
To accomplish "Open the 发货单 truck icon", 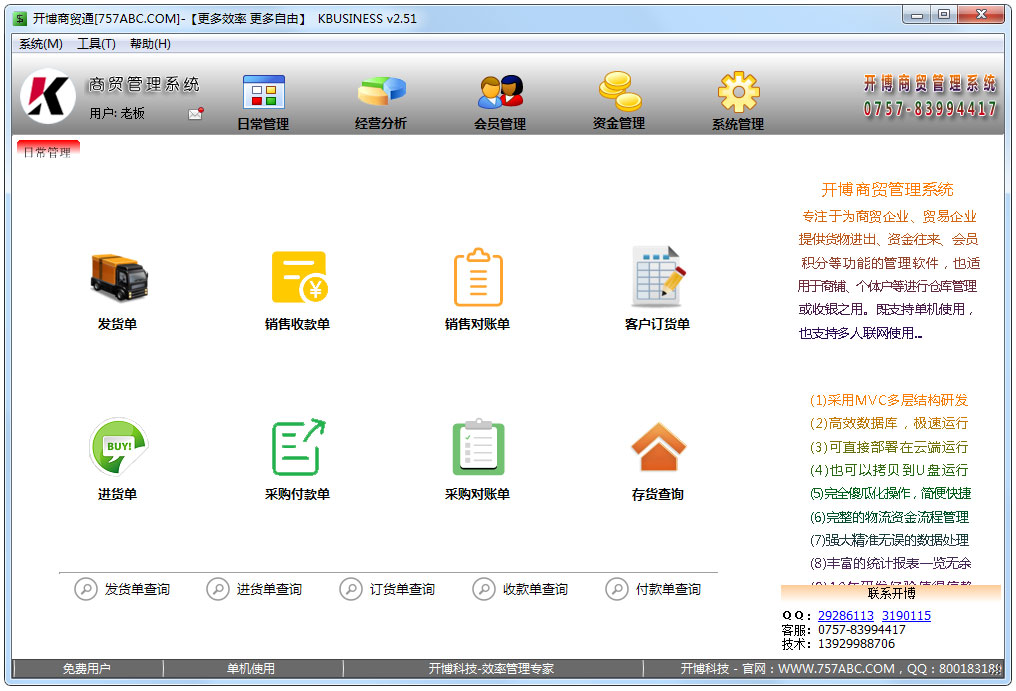I will pyautogui.click(x=118, y=278).
